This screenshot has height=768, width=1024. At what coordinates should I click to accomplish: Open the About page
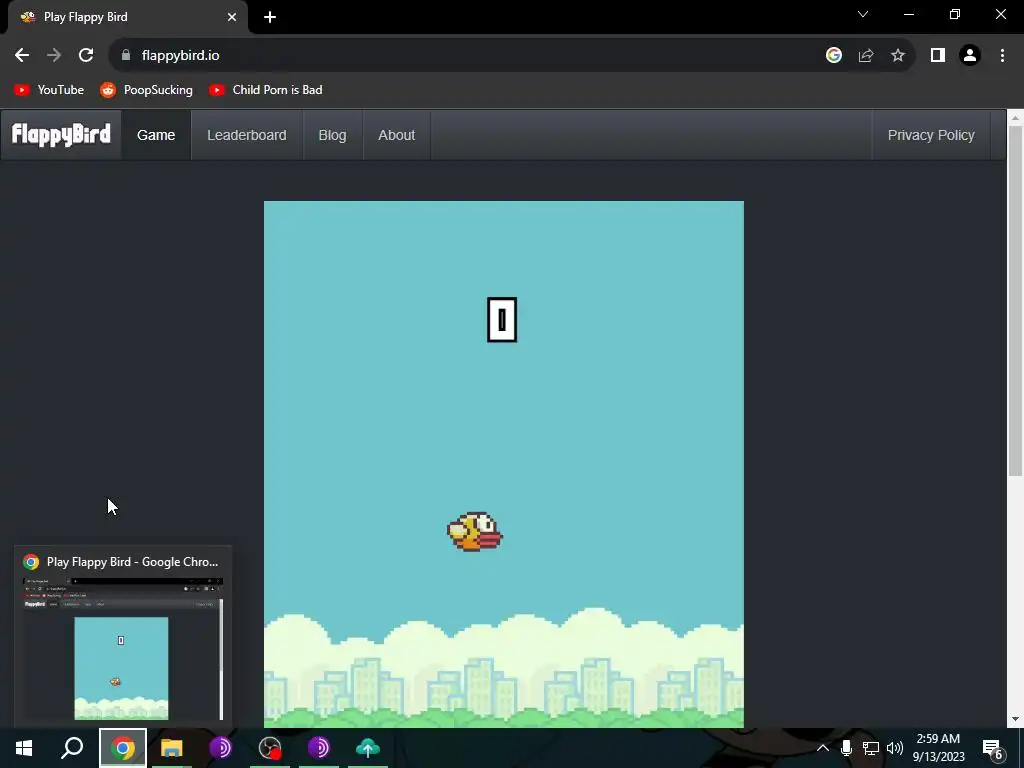click(x=396, y=135)
